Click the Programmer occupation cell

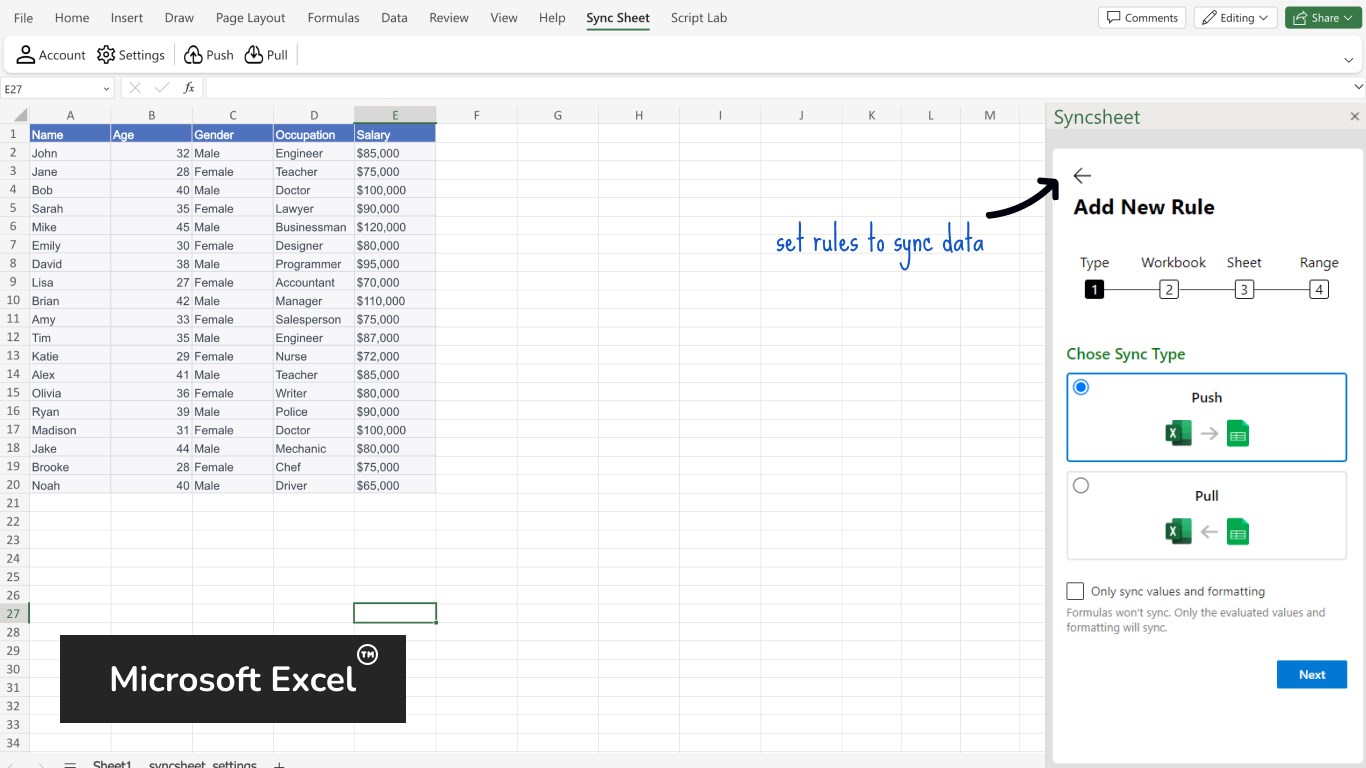[314, 264]
